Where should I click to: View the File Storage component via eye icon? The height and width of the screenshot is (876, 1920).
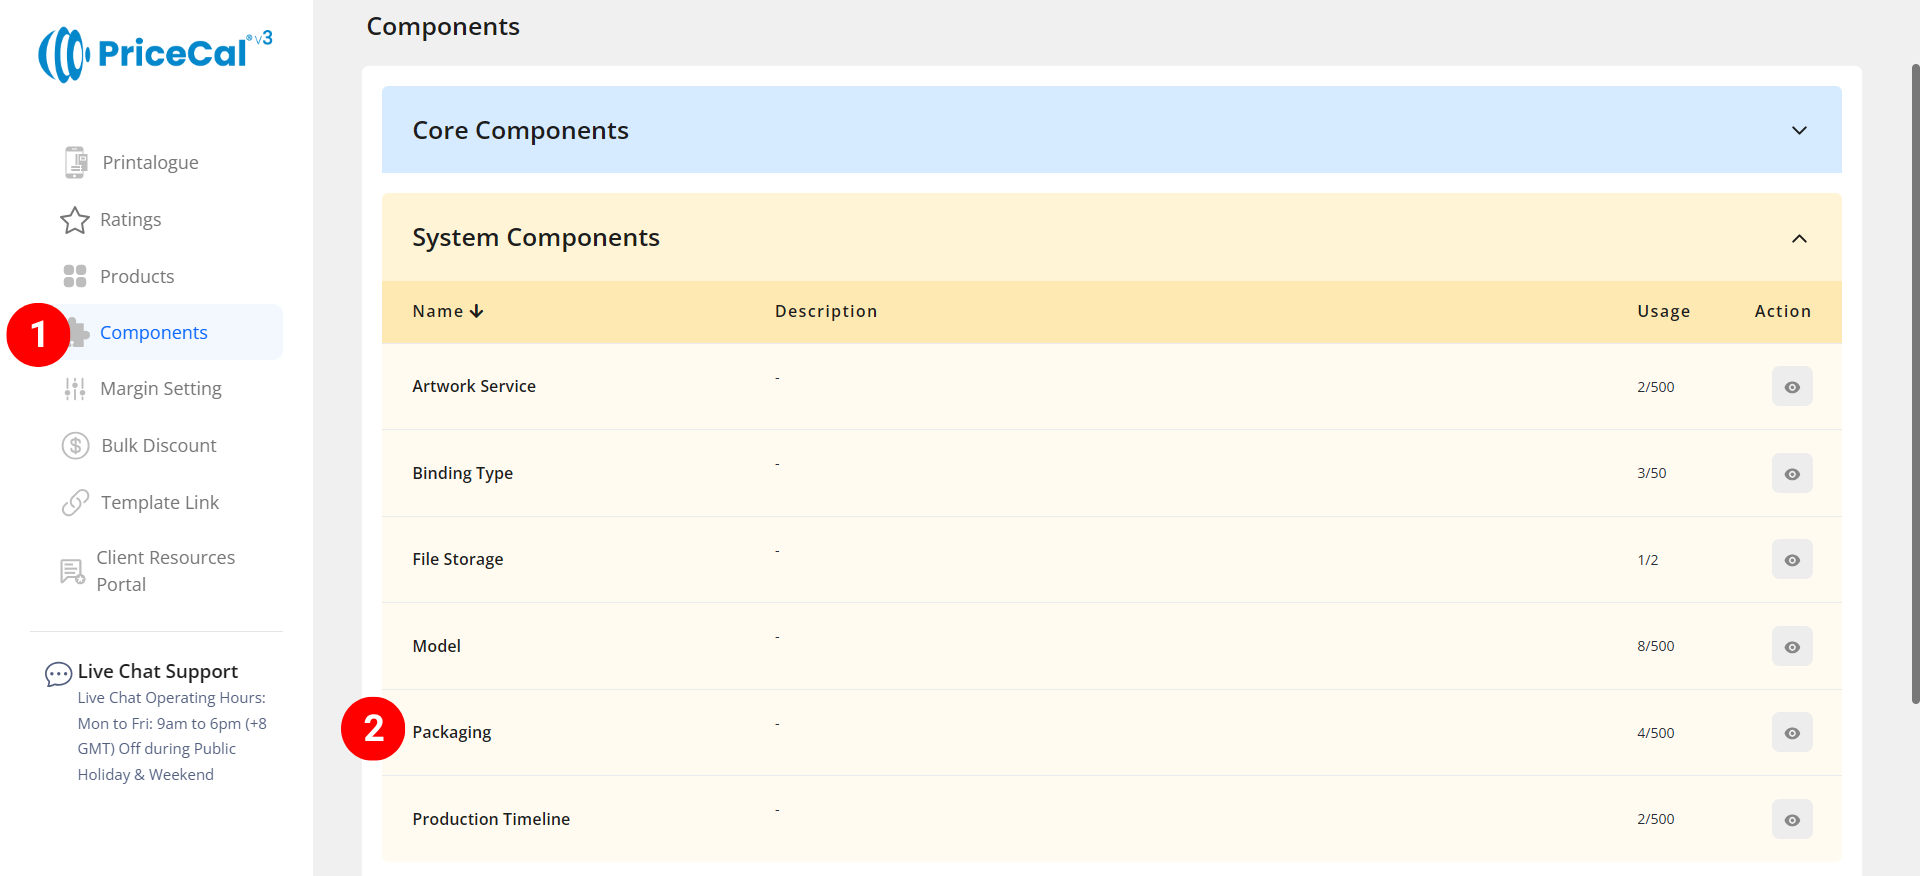(x=1791, y=560)
